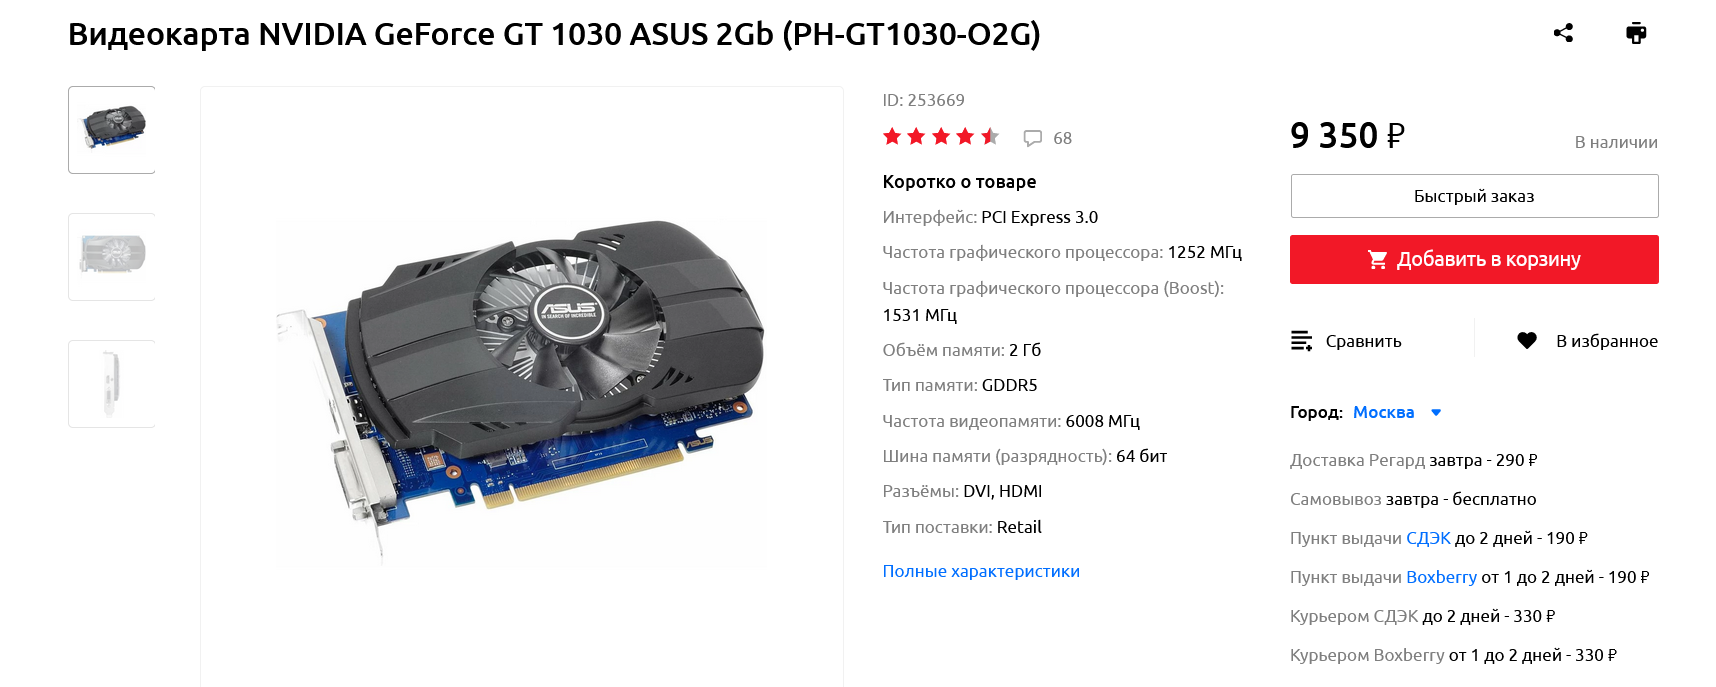Add the item with Добавить в корзину
The image size is (1716, 687).
point(1474,260)
